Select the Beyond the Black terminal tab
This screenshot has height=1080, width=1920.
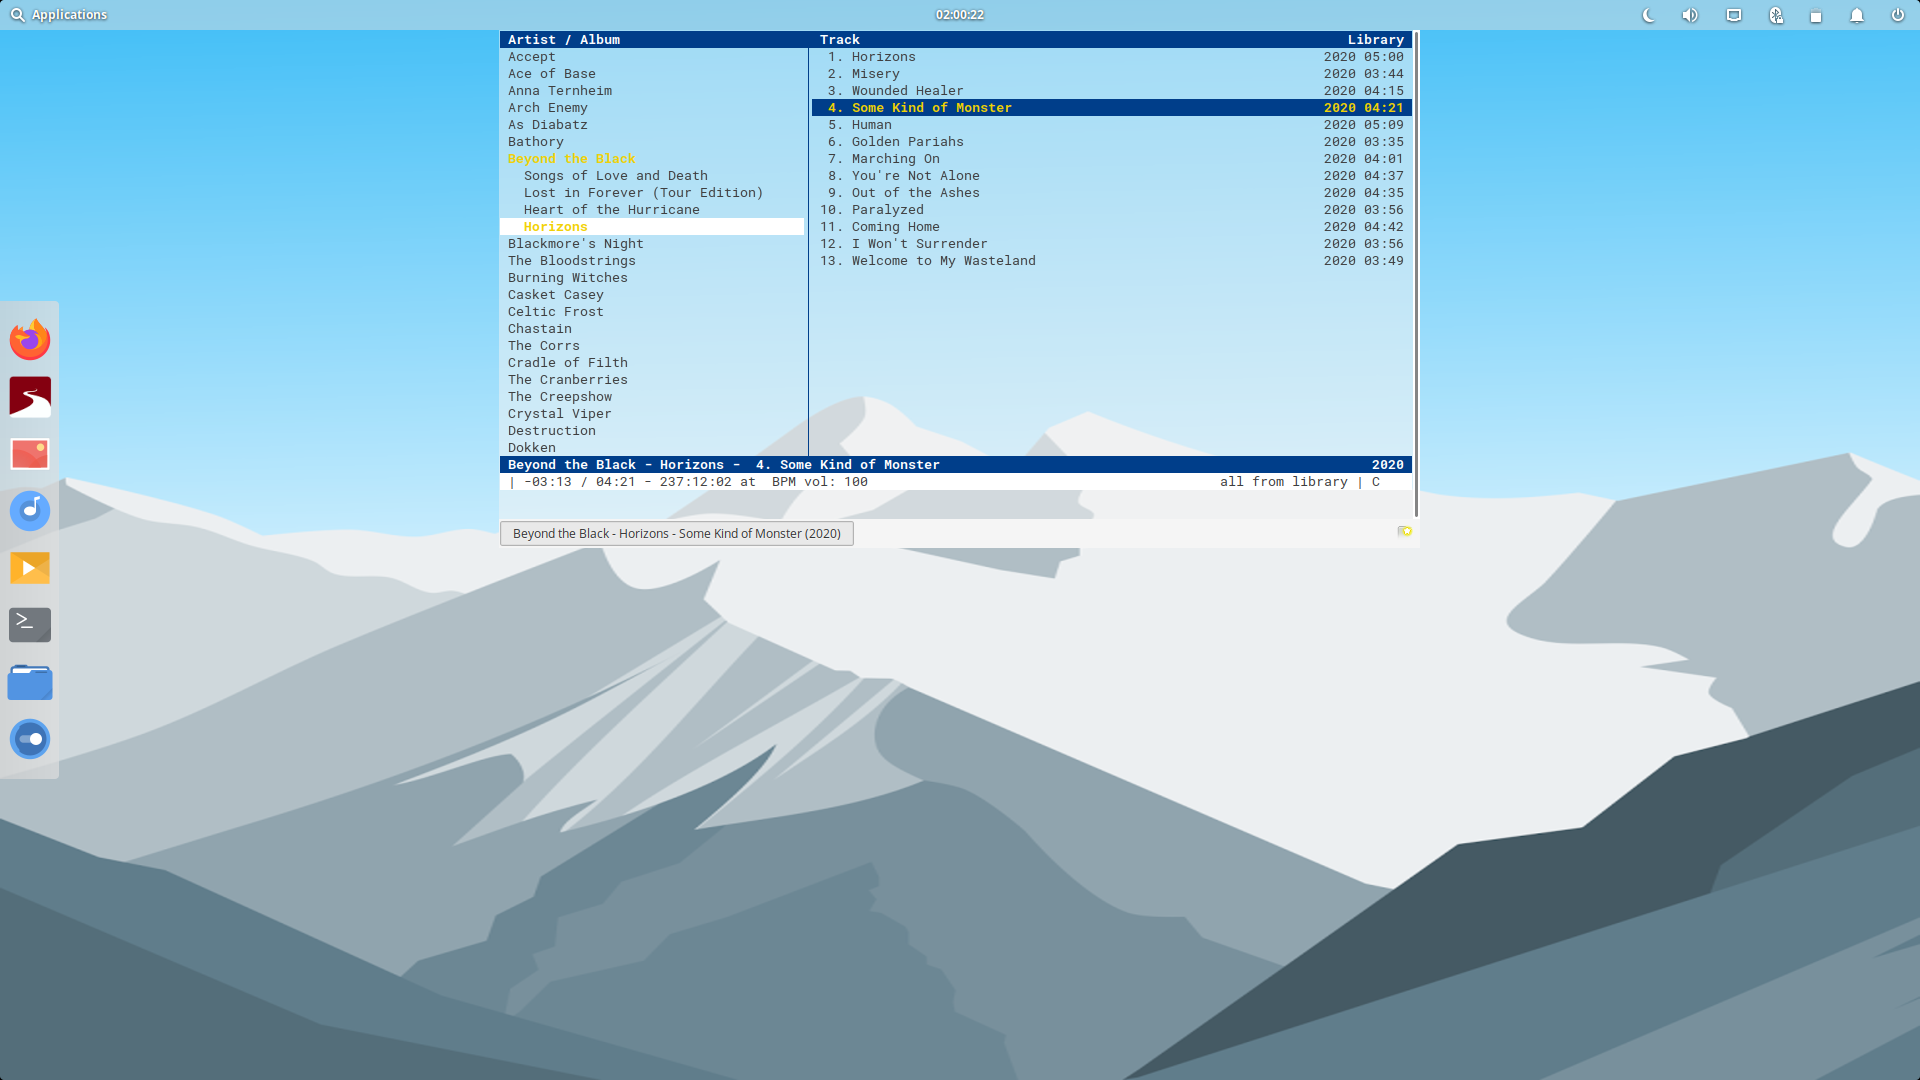coord(677,533)
